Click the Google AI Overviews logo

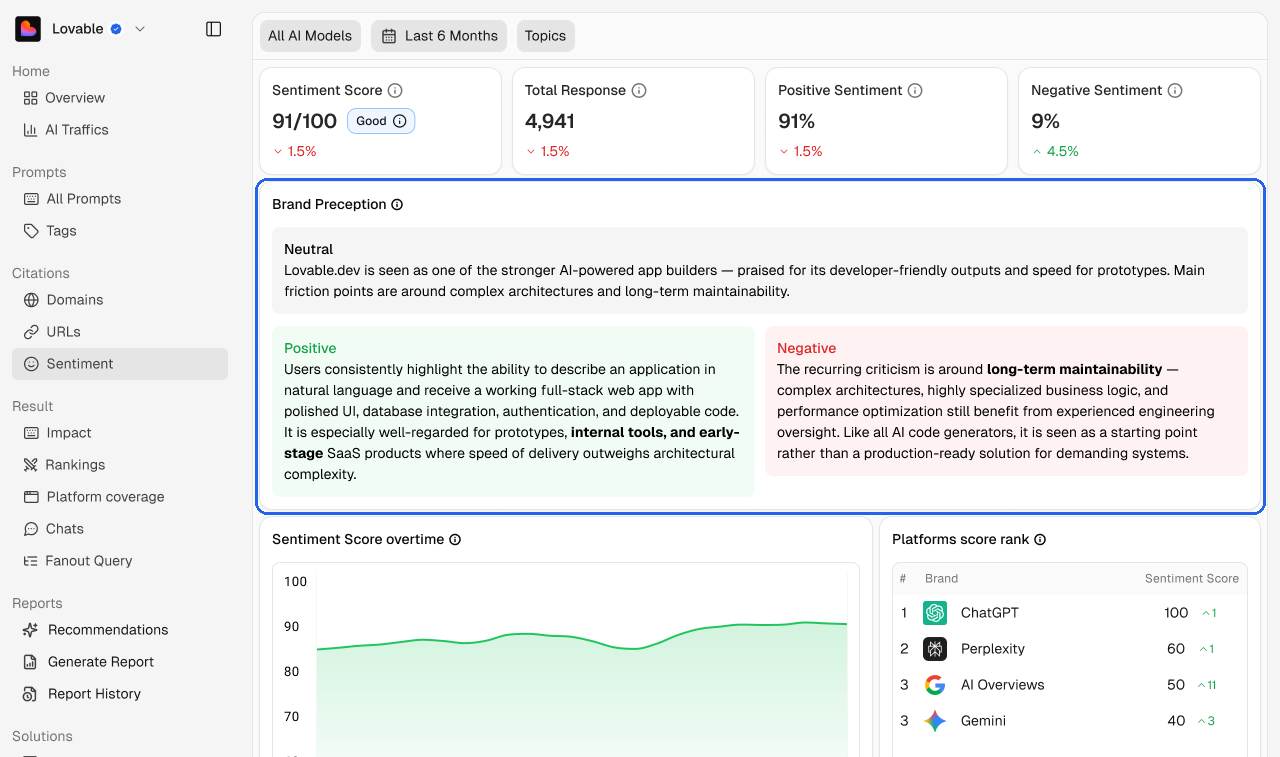(x=935, y=685)
